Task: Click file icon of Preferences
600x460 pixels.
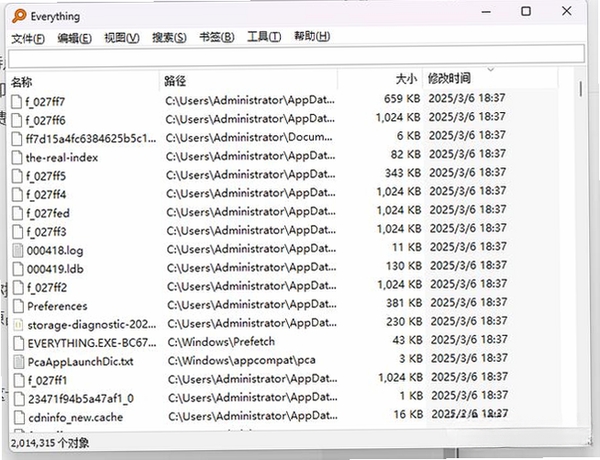Action: (x=18, y=306)
